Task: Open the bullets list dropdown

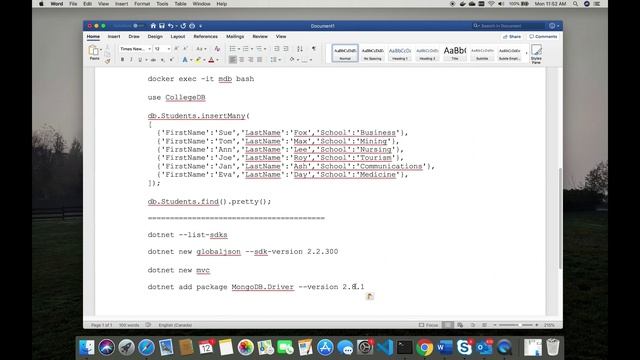Action: pos(239,49)
